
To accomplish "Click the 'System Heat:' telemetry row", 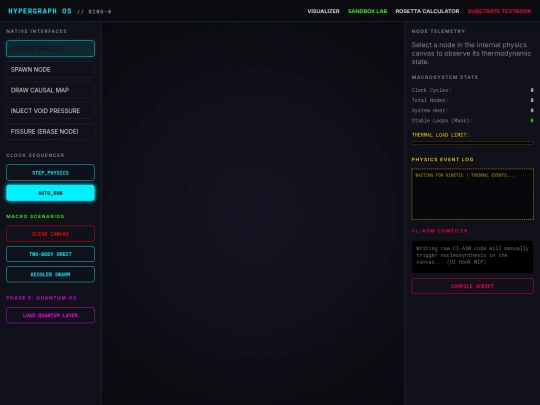I will click(x=472, y=111).
